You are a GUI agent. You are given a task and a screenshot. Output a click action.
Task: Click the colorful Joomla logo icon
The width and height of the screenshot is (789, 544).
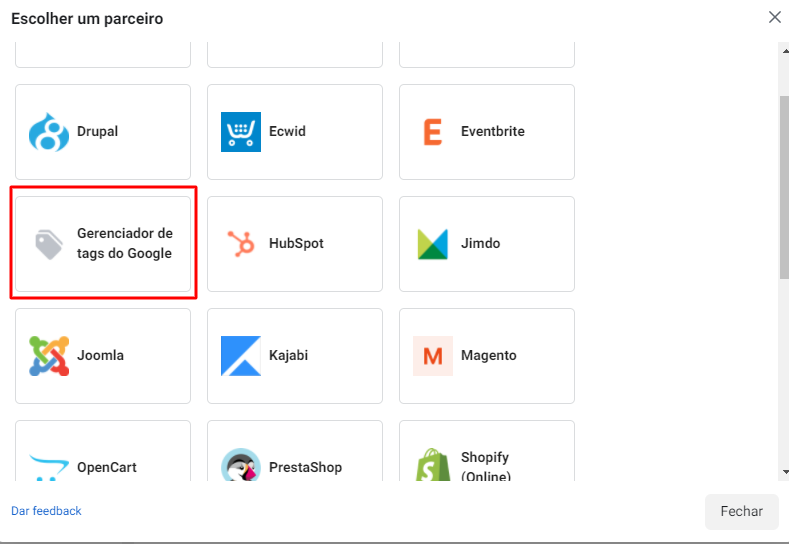click(49, 356)
